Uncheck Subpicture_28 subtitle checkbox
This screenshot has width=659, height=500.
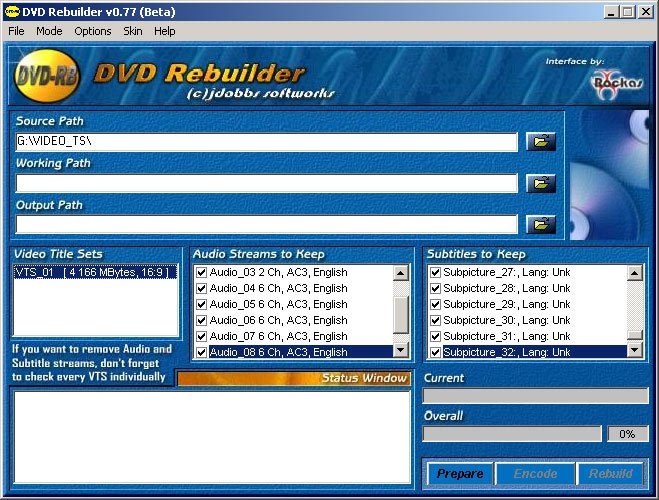click(x=435, y=288)
